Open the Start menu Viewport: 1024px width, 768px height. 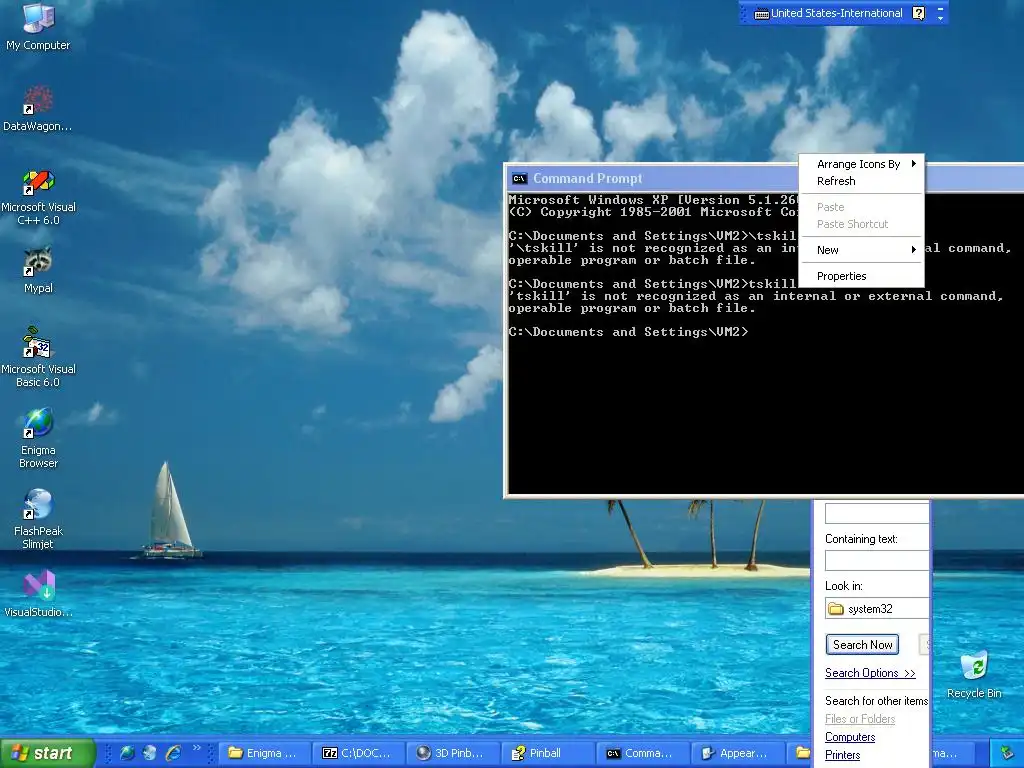(47, 753)
